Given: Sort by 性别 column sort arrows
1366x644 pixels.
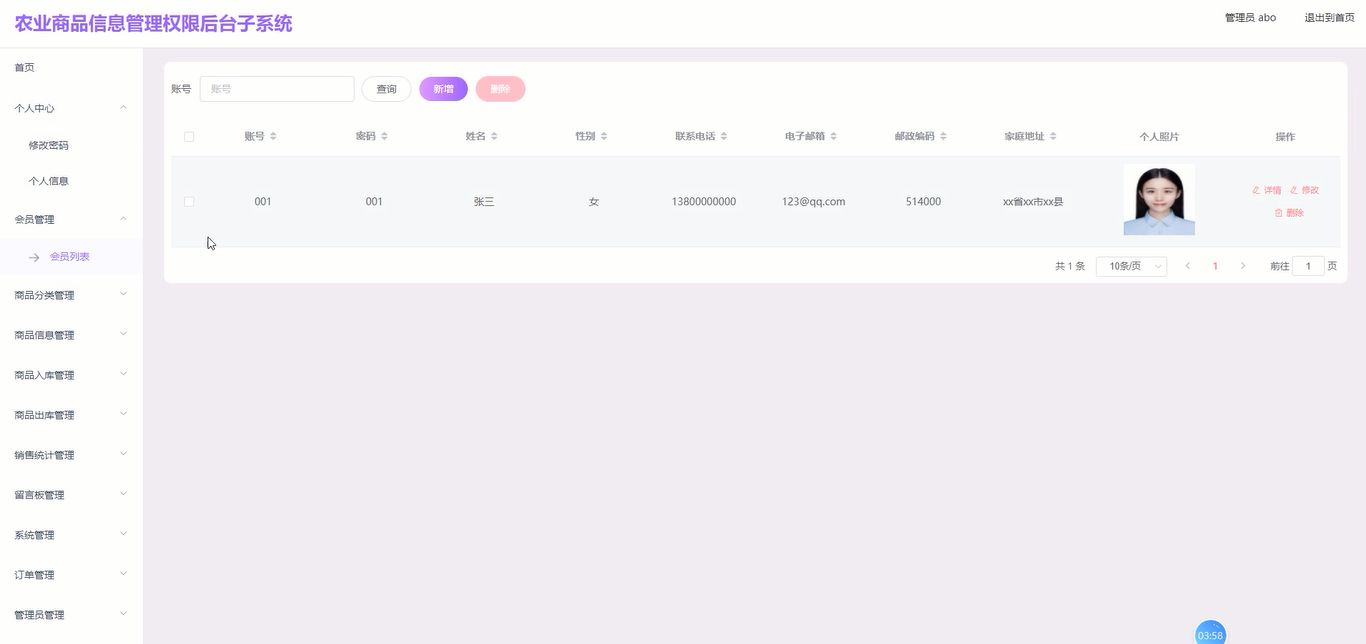Looking at the screenshot, I should coord(604,136).
